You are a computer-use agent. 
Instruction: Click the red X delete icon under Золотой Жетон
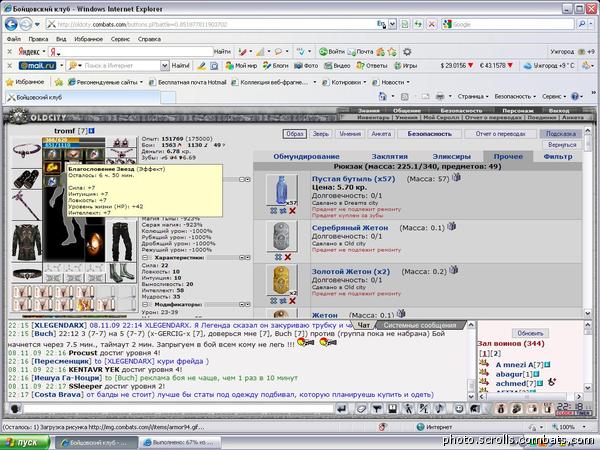(x=292, y=301)
